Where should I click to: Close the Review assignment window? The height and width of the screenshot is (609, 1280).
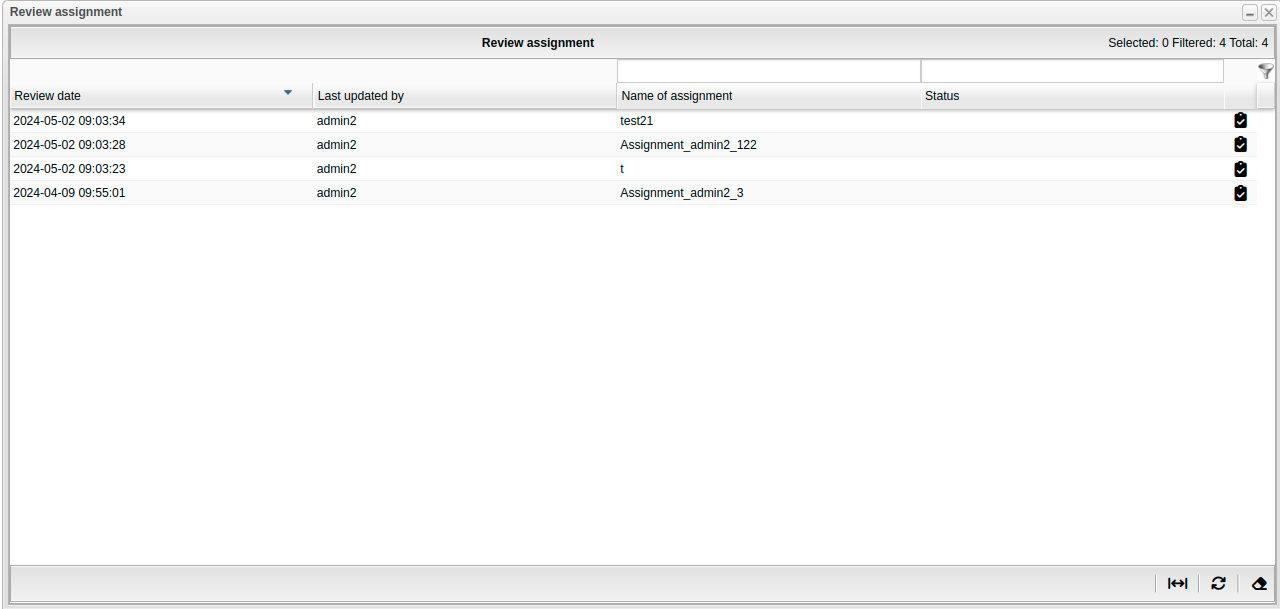(x=1268, y=13)
